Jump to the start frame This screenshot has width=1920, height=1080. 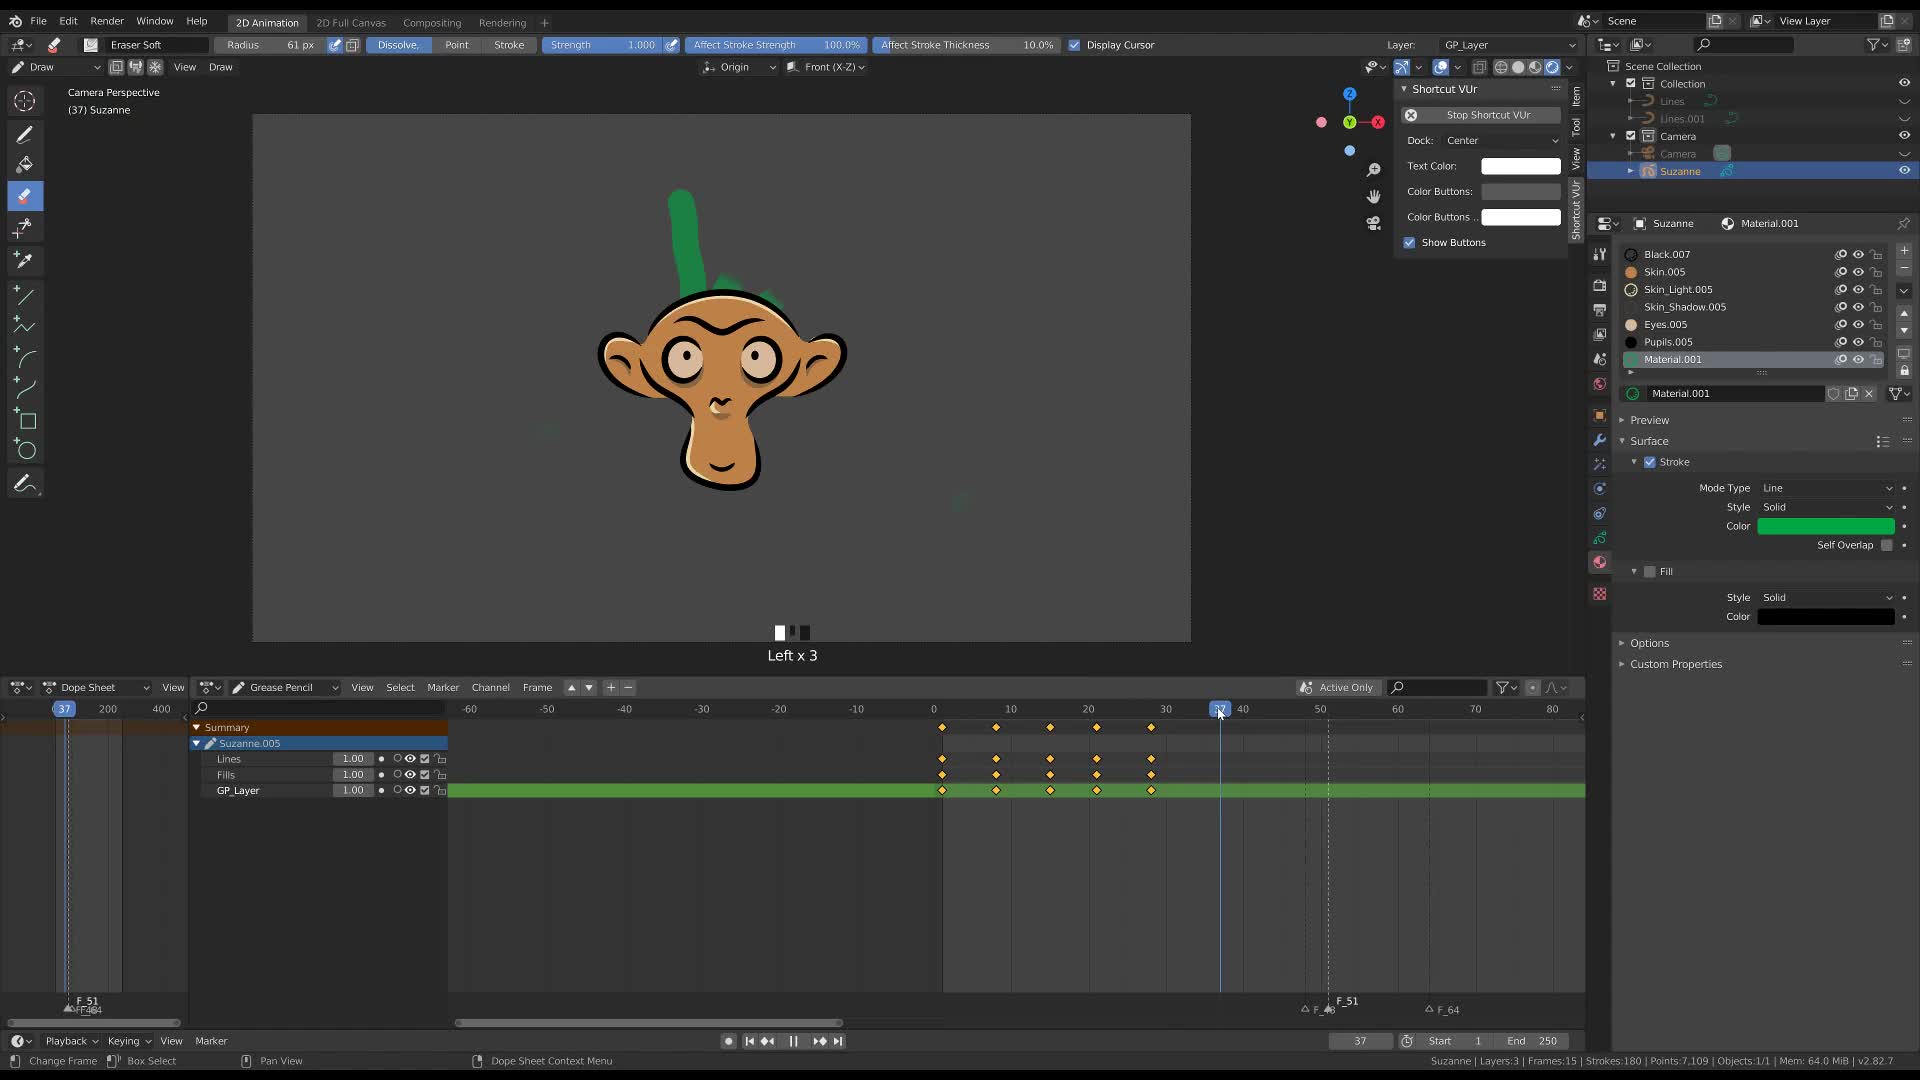tap(749, 1041)
